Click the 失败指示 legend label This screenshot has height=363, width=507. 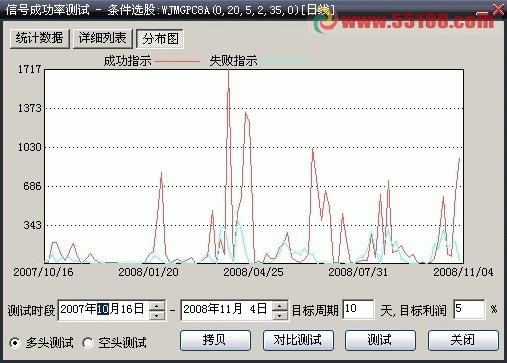233,61
